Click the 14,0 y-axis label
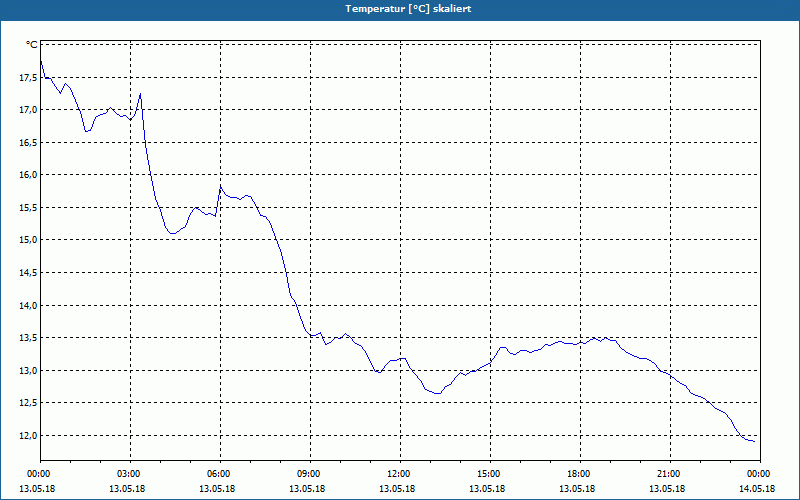Image resolution: width=800 pixels, height=500 pixels. tap(28, 305)
